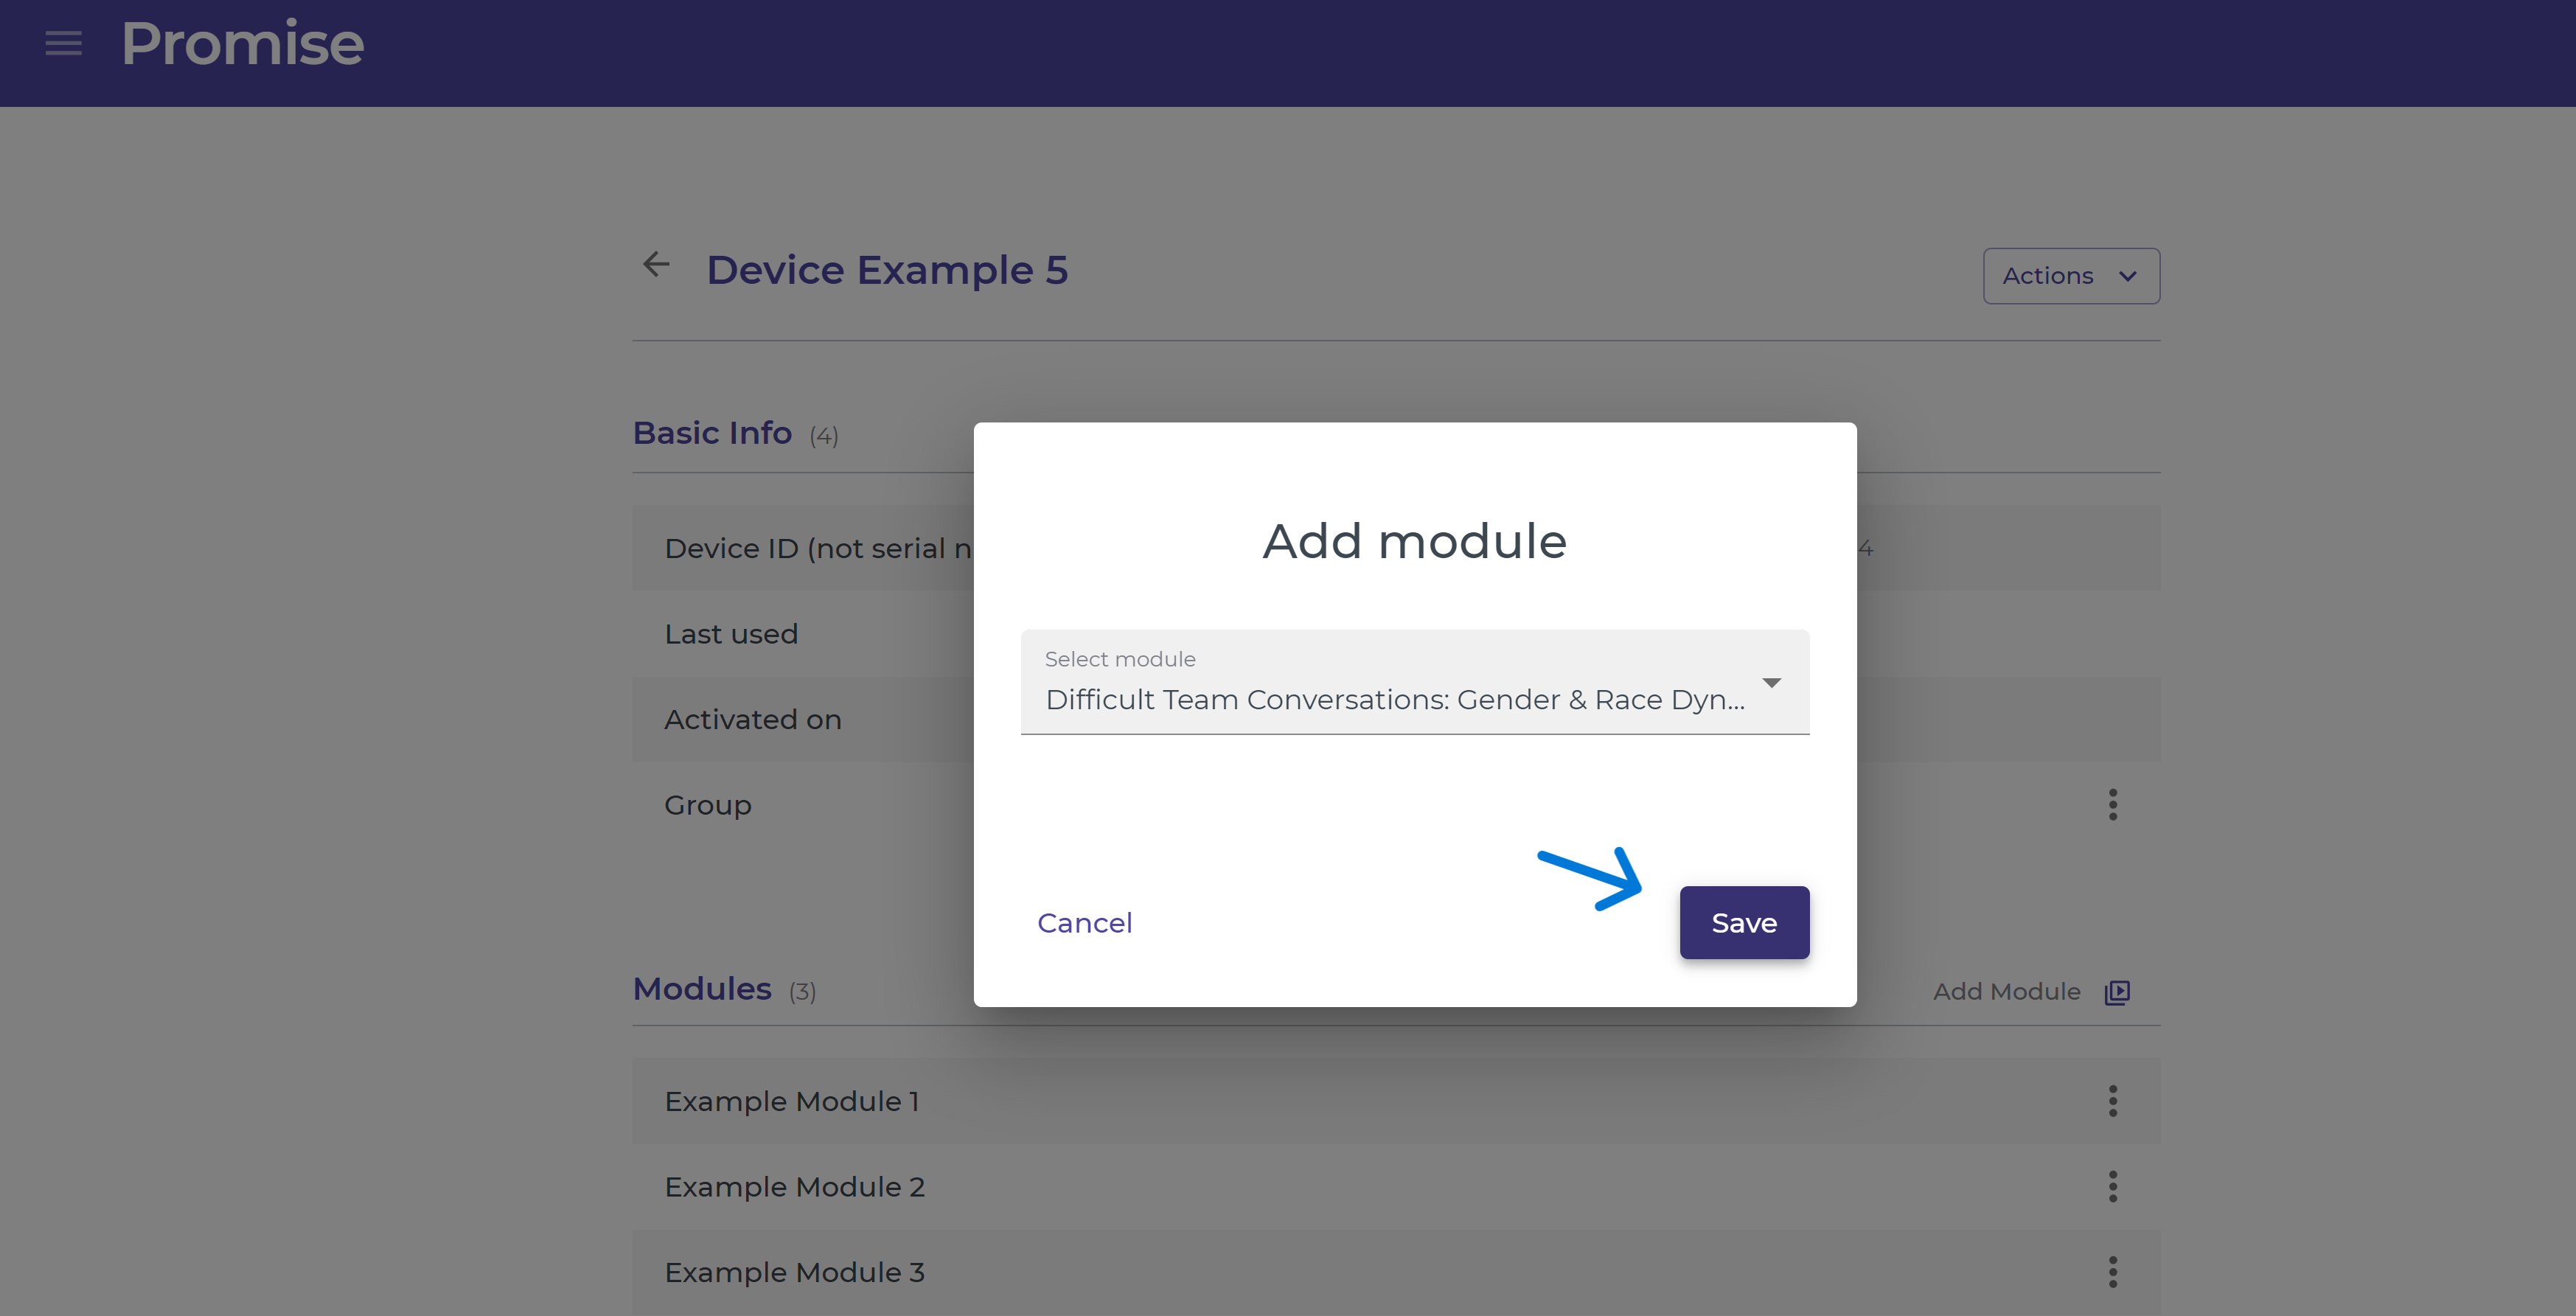Screen dimensions: 2576x1316
Task: Click the Basic Info section heading
Action: pyautogui.click(x=712, y=433)
